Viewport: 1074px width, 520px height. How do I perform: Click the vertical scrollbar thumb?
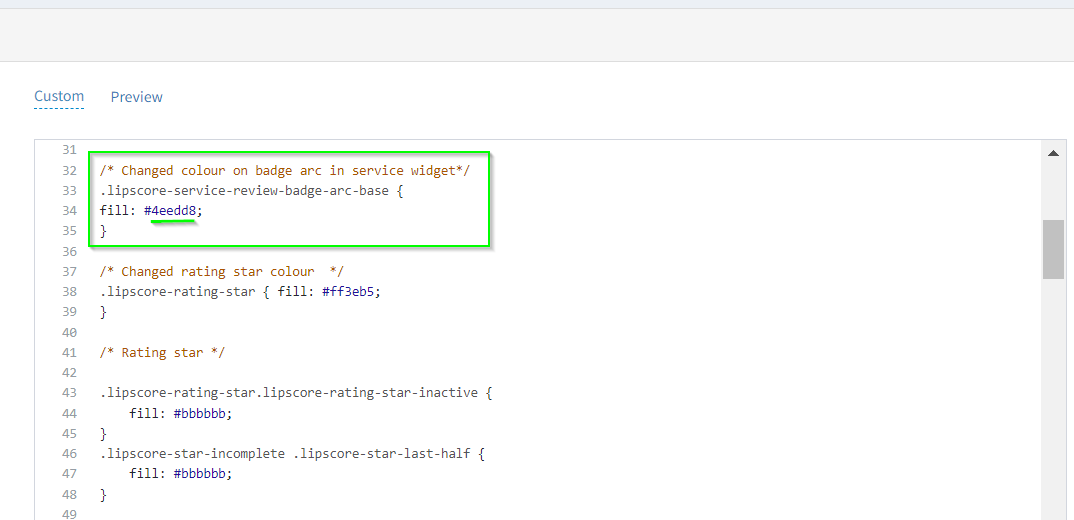point(1053,249)
